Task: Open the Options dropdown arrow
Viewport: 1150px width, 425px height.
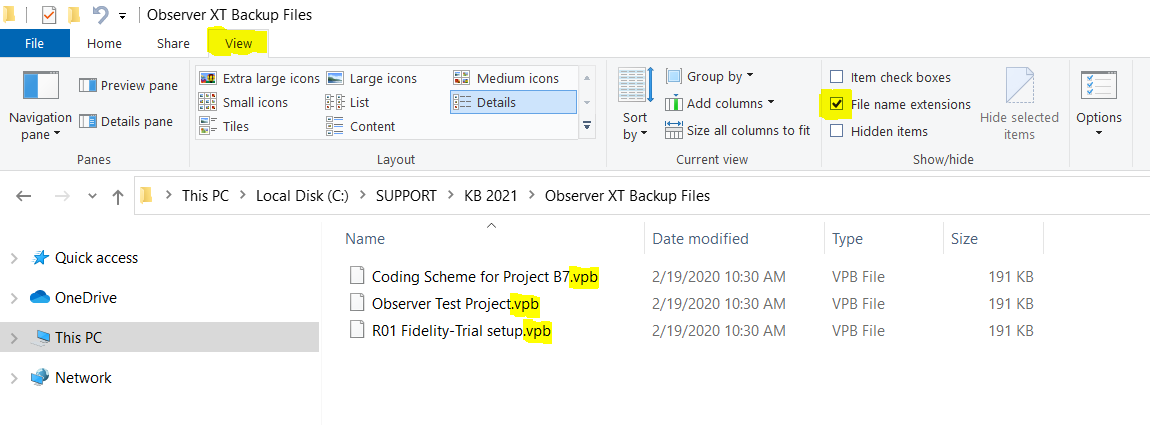Action: (x=1099, y=134)
